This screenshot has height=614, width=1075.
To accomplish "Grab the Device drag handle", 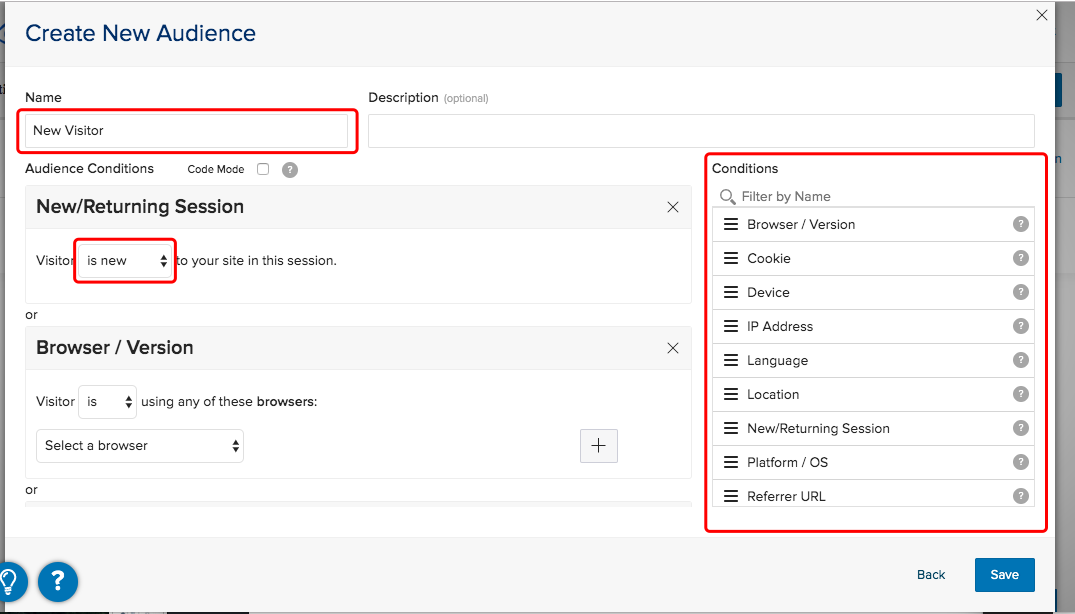I will [x=731, y=292].
